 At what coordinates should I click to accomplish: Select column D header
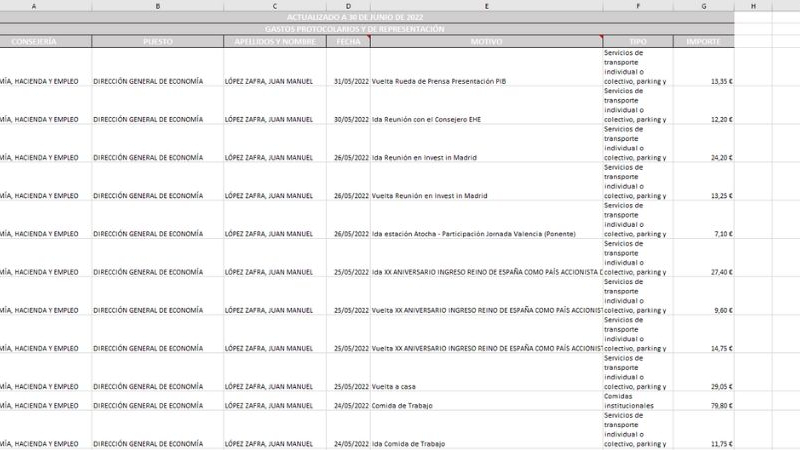tap(348, 6)
